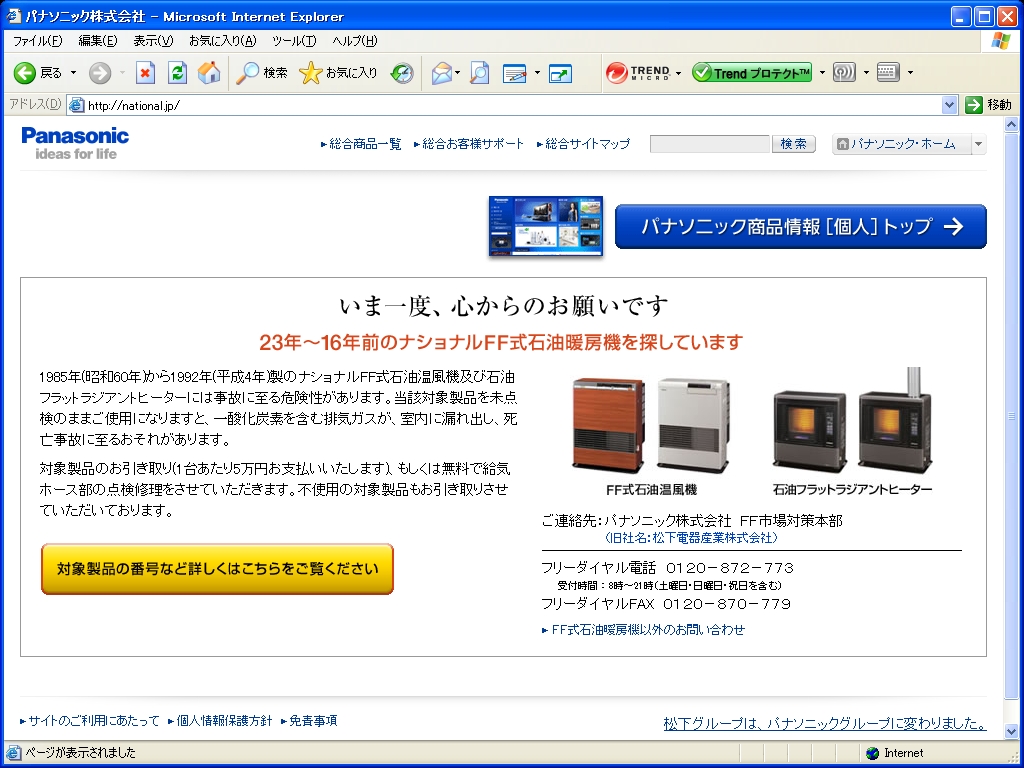Stop page loading with red X icon
Screen dimensions: 1024x768
coord(145,72)
